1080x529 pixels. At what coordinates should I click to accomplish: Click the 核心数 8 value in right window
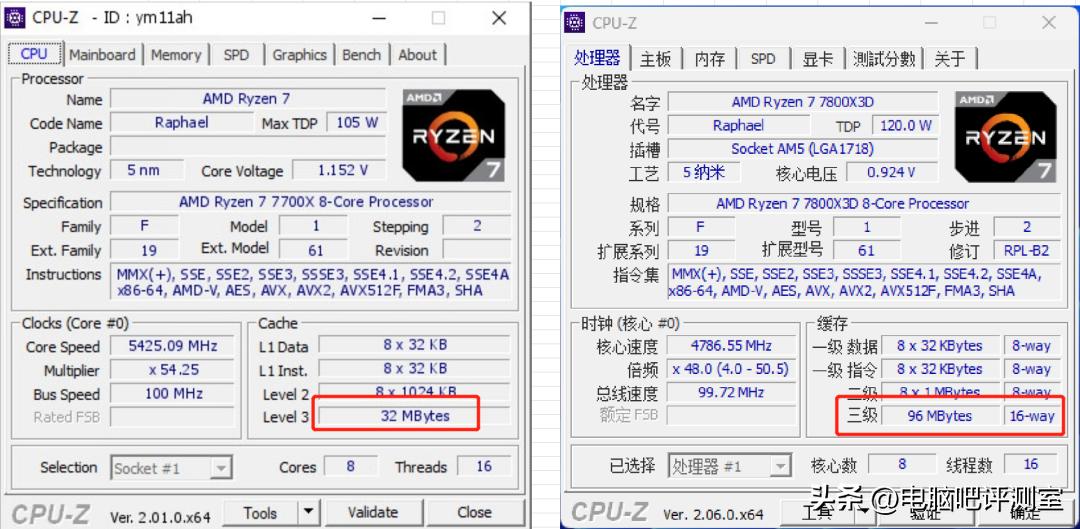[902, 464]
